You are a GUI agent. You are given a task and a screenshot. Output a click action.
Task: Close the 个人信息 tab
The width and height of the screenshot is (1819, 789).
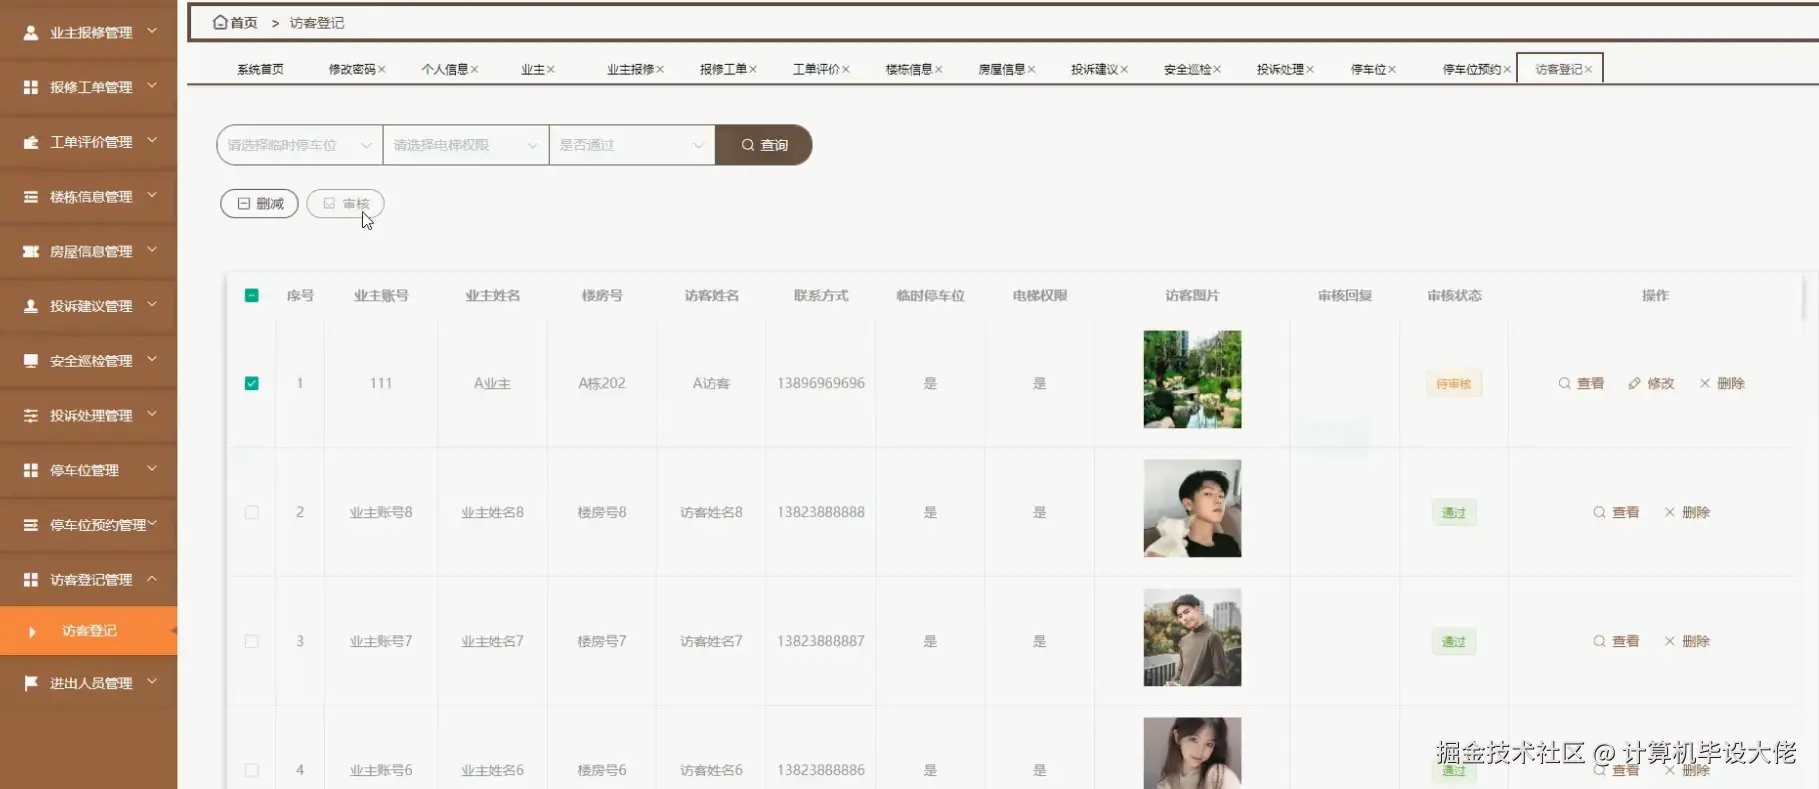[x=475, y=69]
